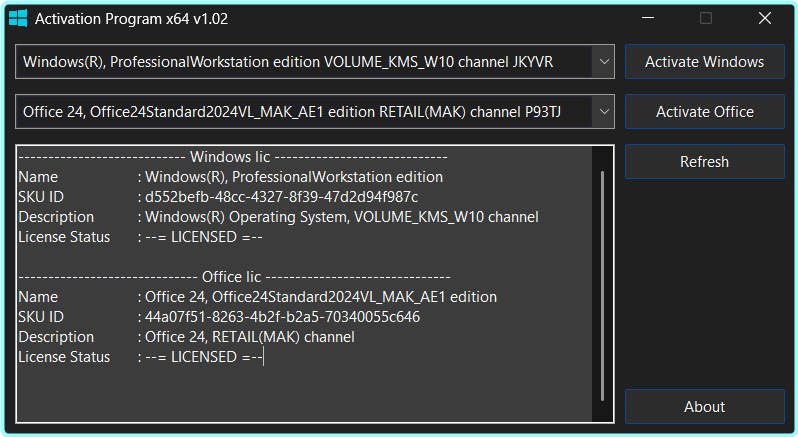The width and height of the screenshot is (798, 437).
Task: Click the Office24Standard2024VL_MAK_AE1 name line
Action: (x=258, y=297)
